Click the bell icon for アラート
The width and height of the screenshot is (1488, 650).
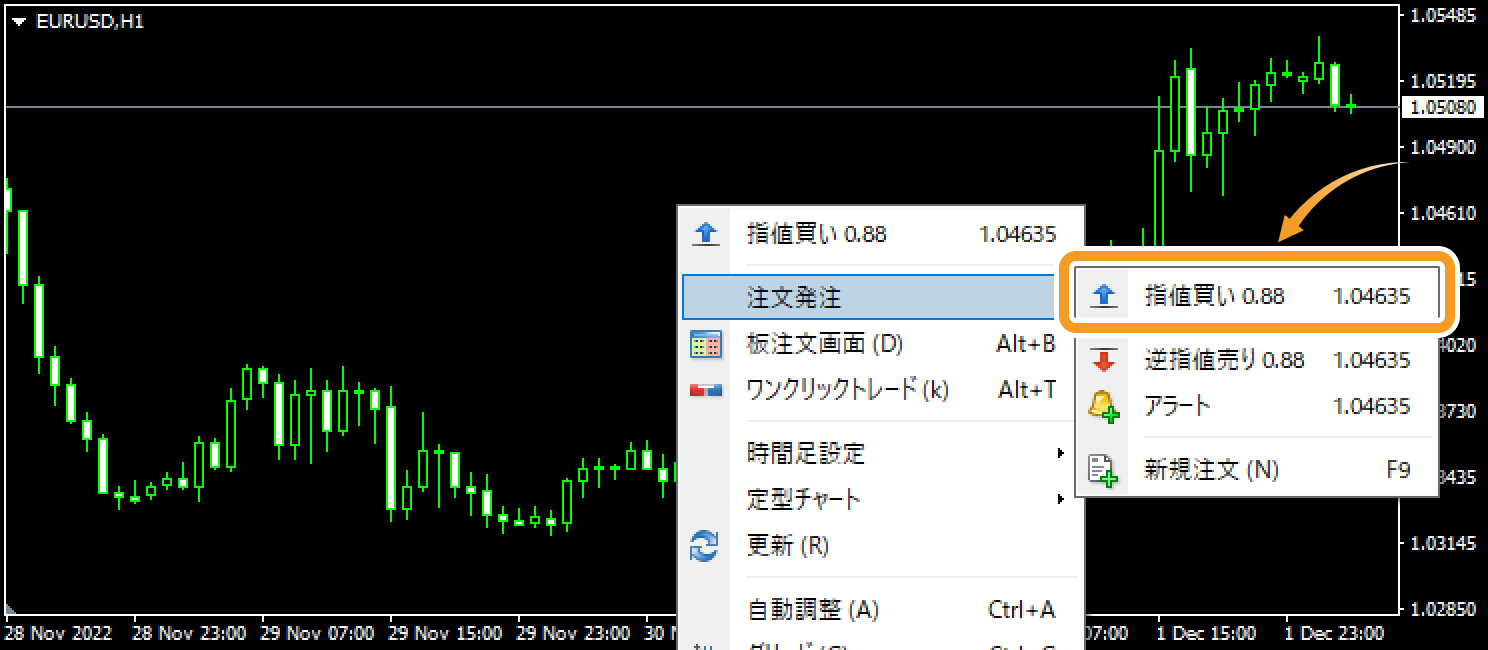point(1104,406)
